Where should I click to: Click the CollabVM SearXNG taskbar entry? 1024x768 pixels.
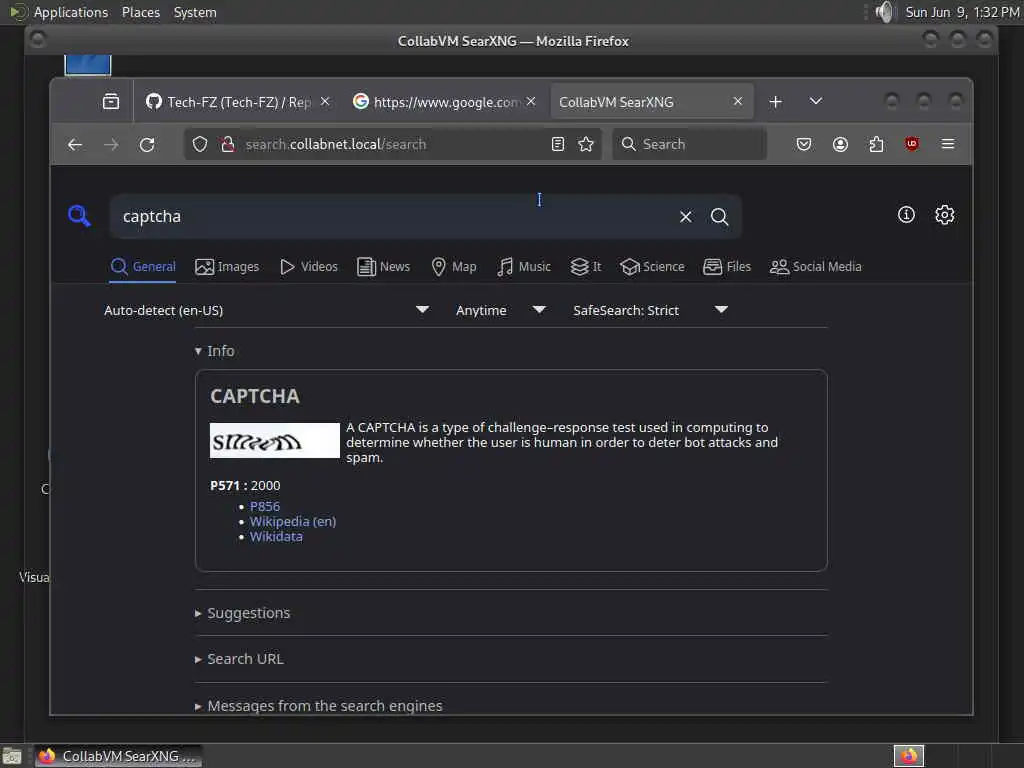[x=118, y=756]
